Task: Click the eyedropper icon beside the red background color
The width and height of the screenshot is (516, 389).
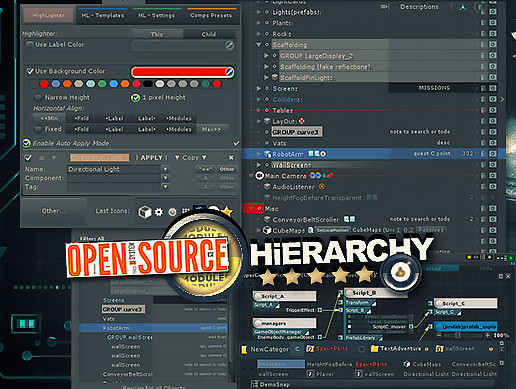Action: (229, 72)
